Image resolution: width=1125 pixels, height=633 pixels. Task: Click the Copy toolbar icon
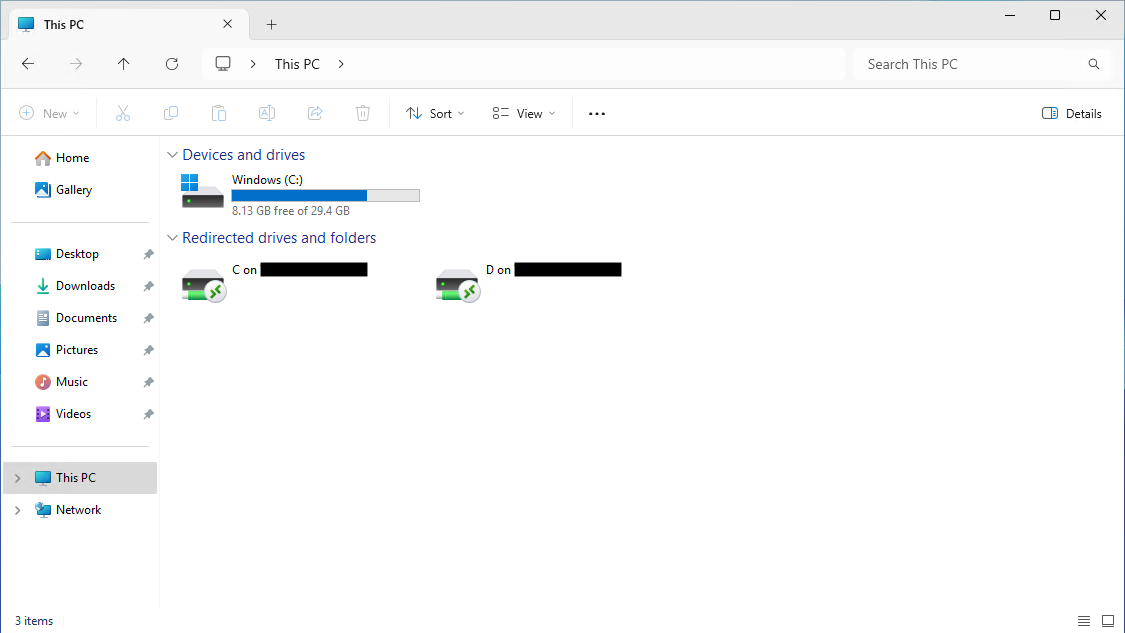click(x=171, y=113)
